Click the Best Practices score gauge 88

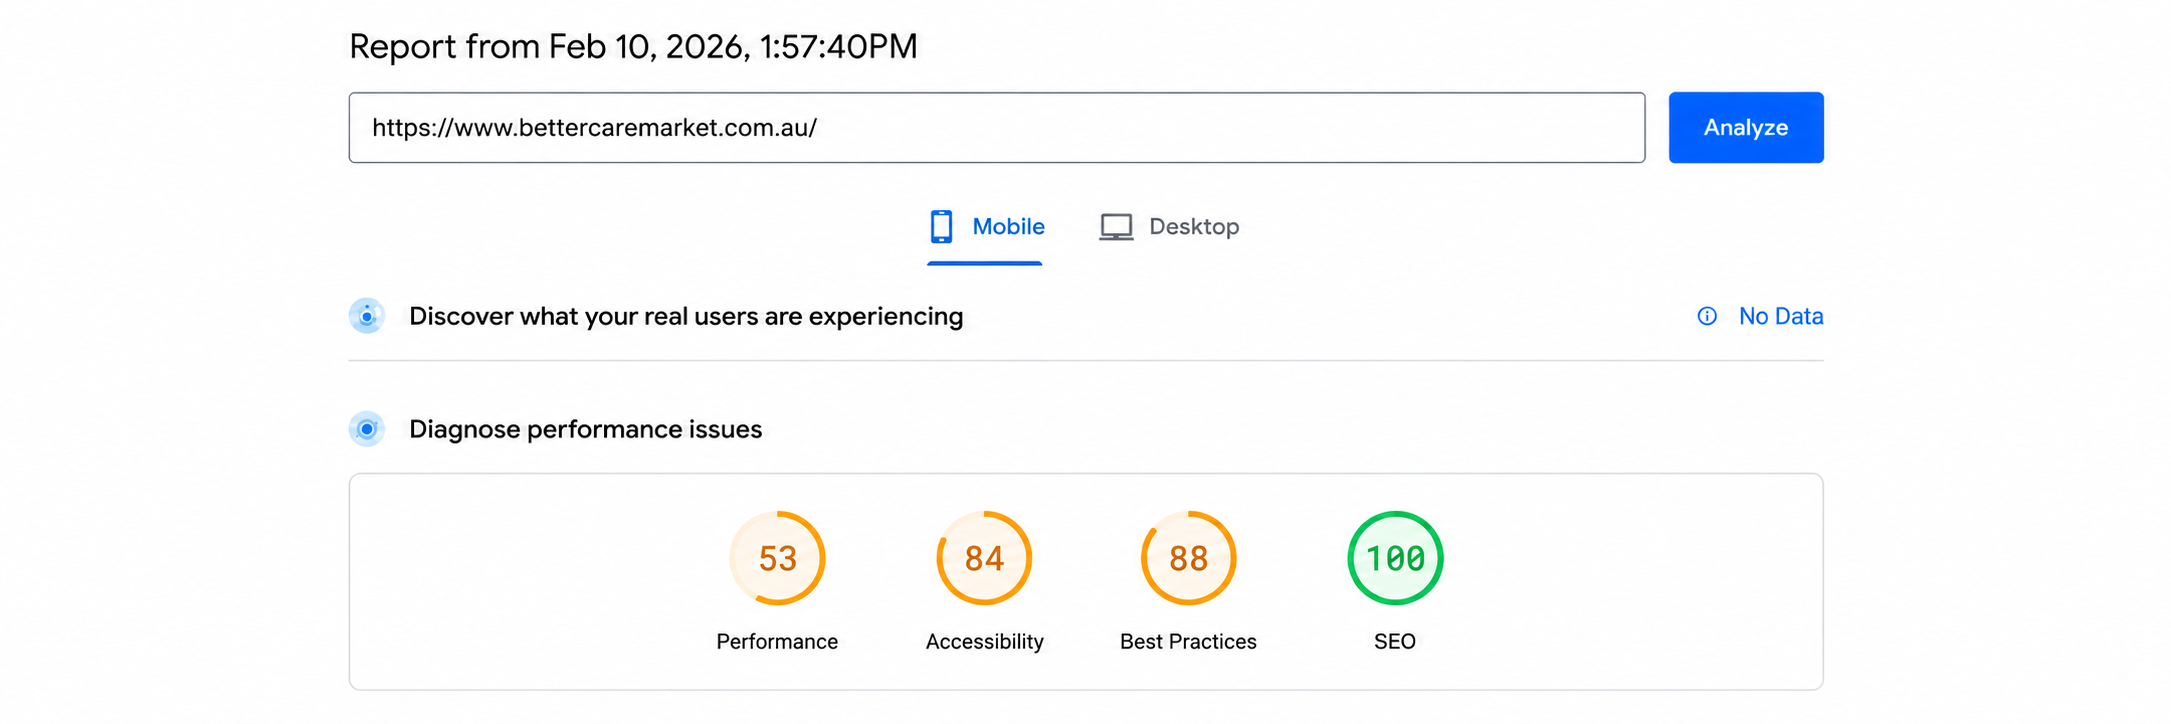pos(1188,558)
